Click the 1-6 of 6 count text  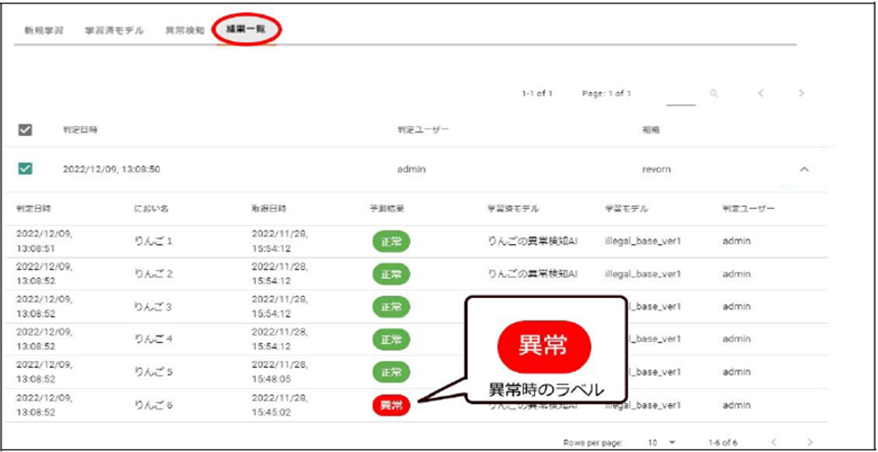click(x=724, y=442)
